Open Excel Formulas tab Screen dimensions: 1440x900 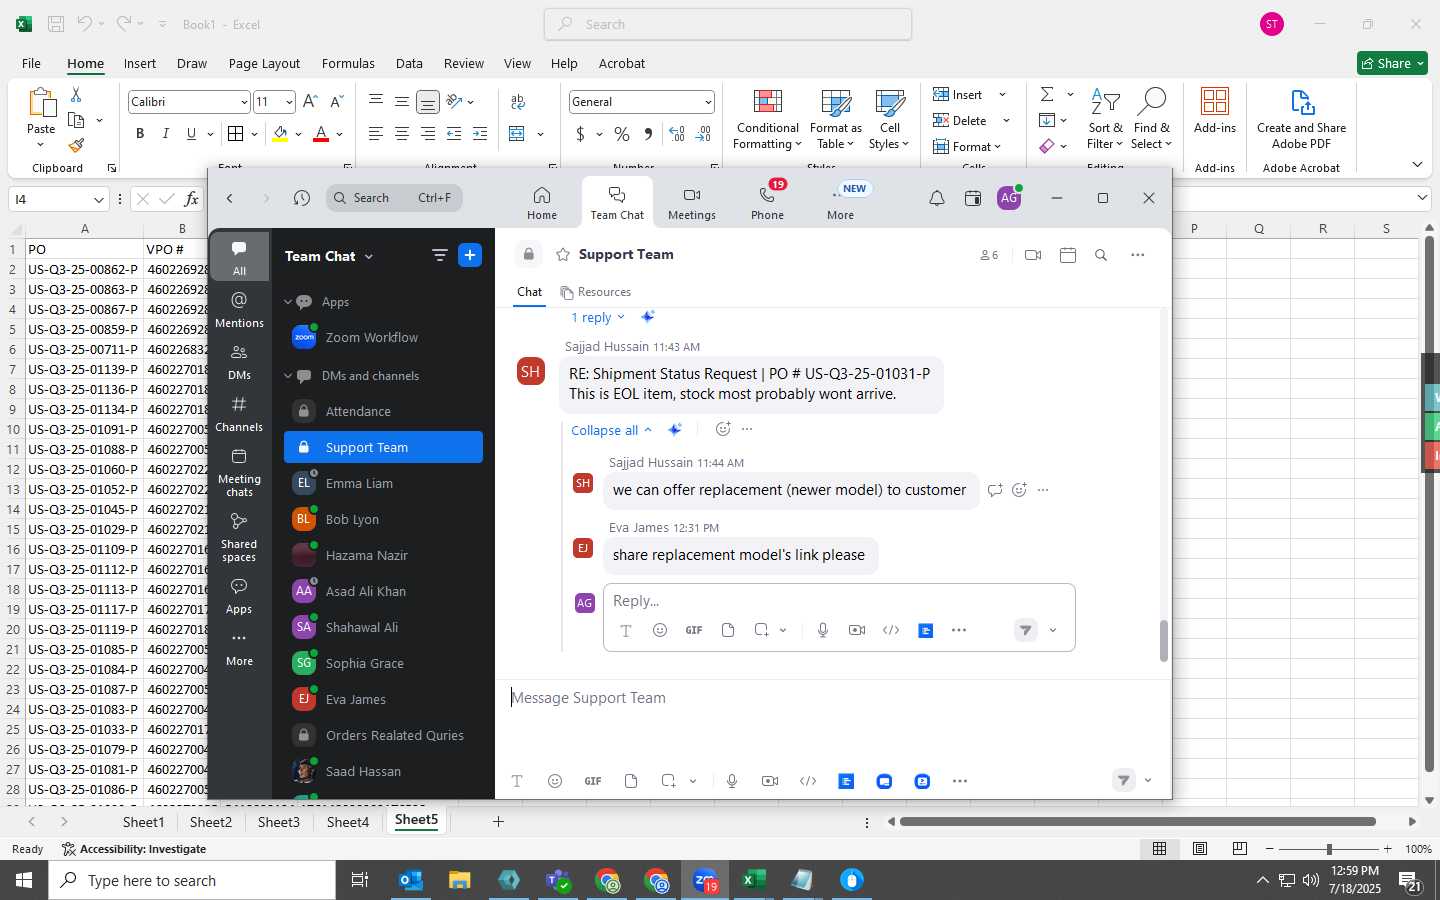[348, 63]
